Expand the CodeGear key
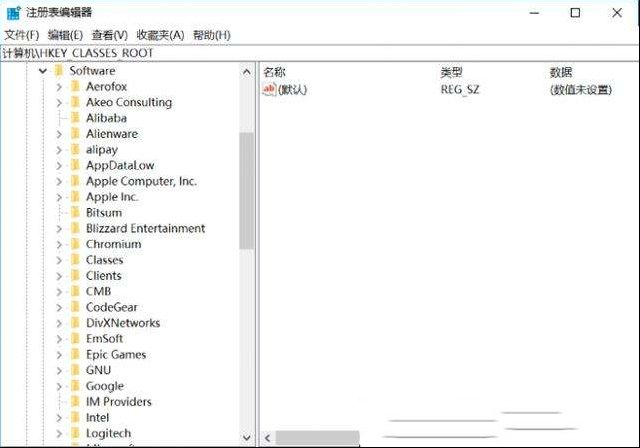This screenshot has width=640, height=448. [x=59, y=308]
